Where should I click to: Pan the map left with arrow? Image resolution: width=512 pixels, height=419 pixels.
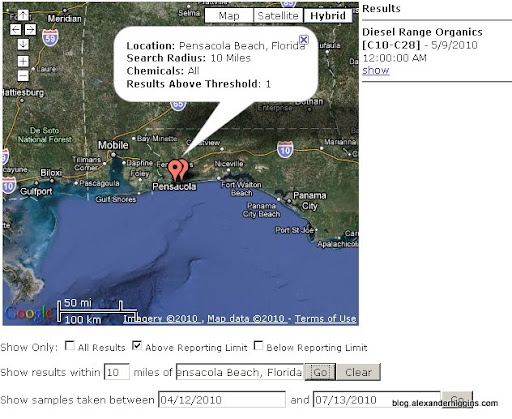coord(16,30)
